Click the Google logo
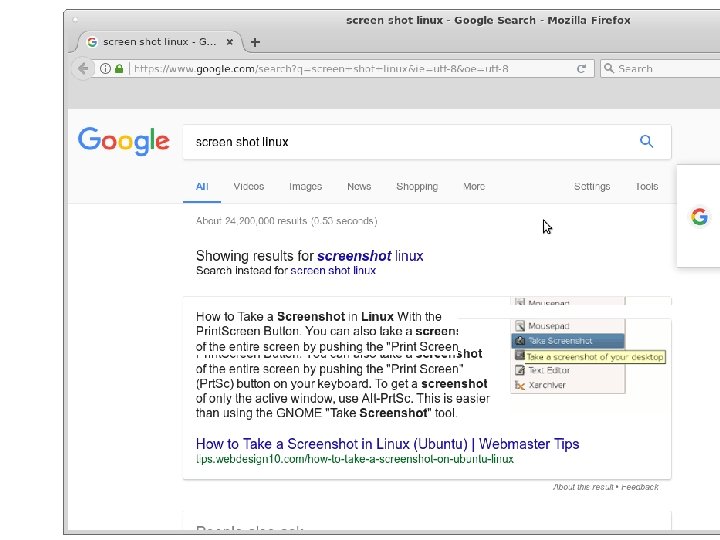This screenshot has width=720, height=540. [124, 141]
